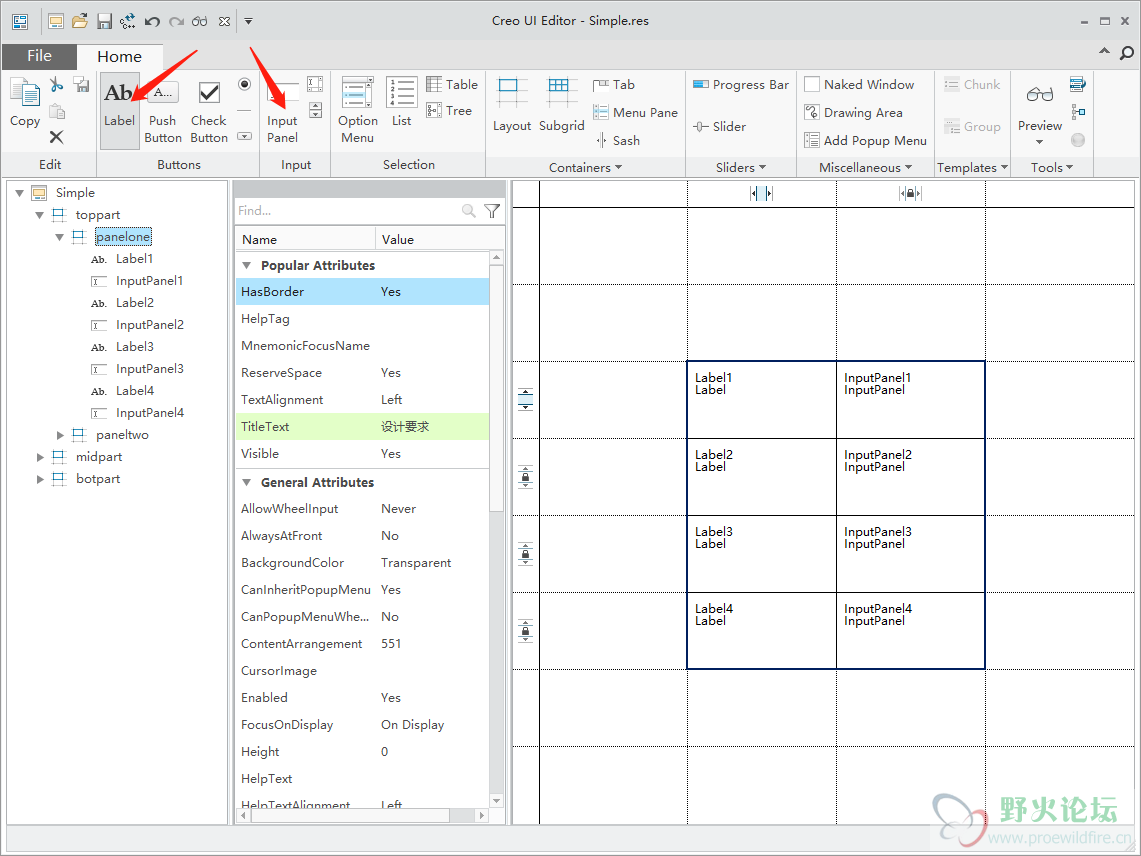1141x856 pixels.
Task: Open the search icon at ribbon right
Action: tap(1126, 52)
